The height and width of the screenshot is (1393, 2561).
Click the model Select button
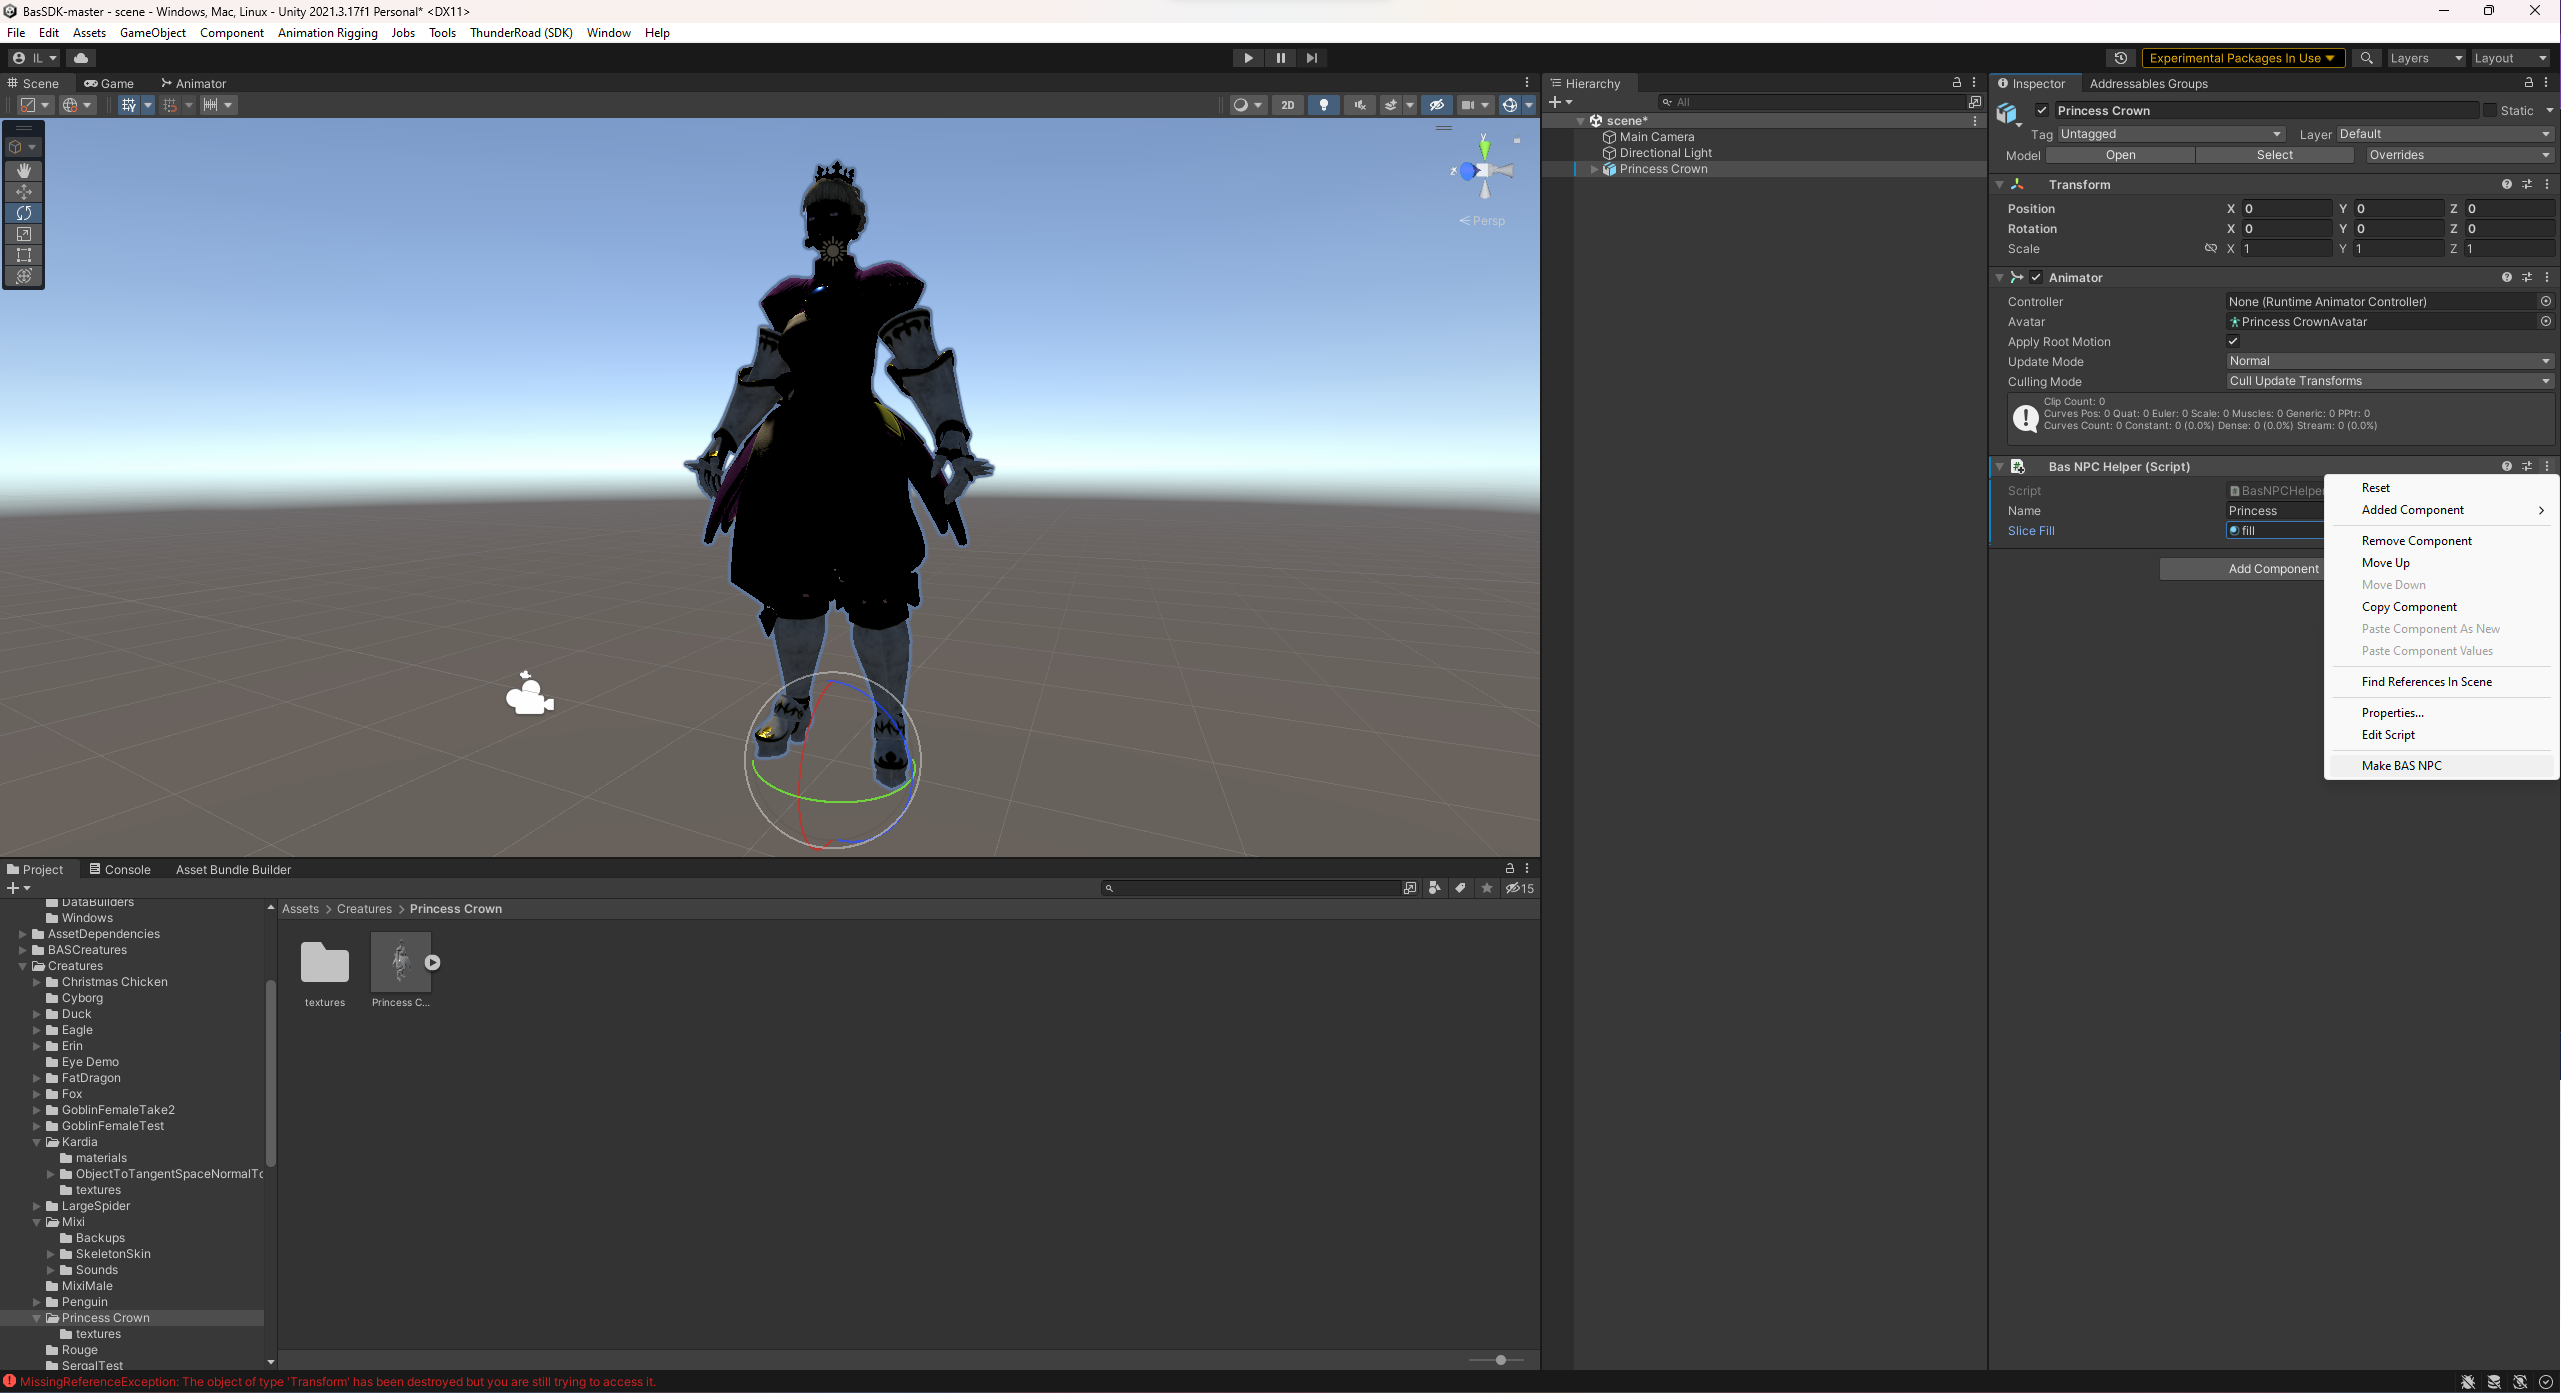2274,155
